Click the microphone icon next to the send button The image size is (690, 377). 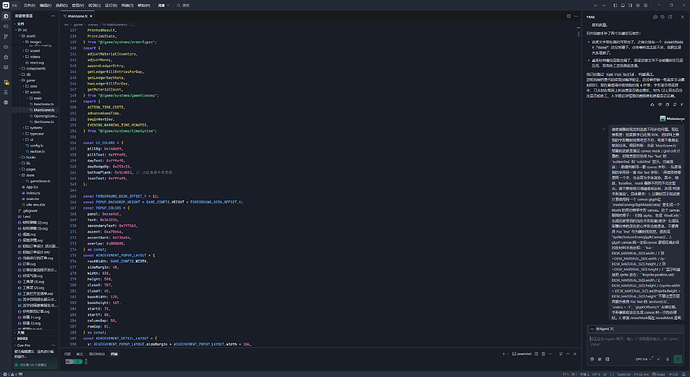(667, 359)
